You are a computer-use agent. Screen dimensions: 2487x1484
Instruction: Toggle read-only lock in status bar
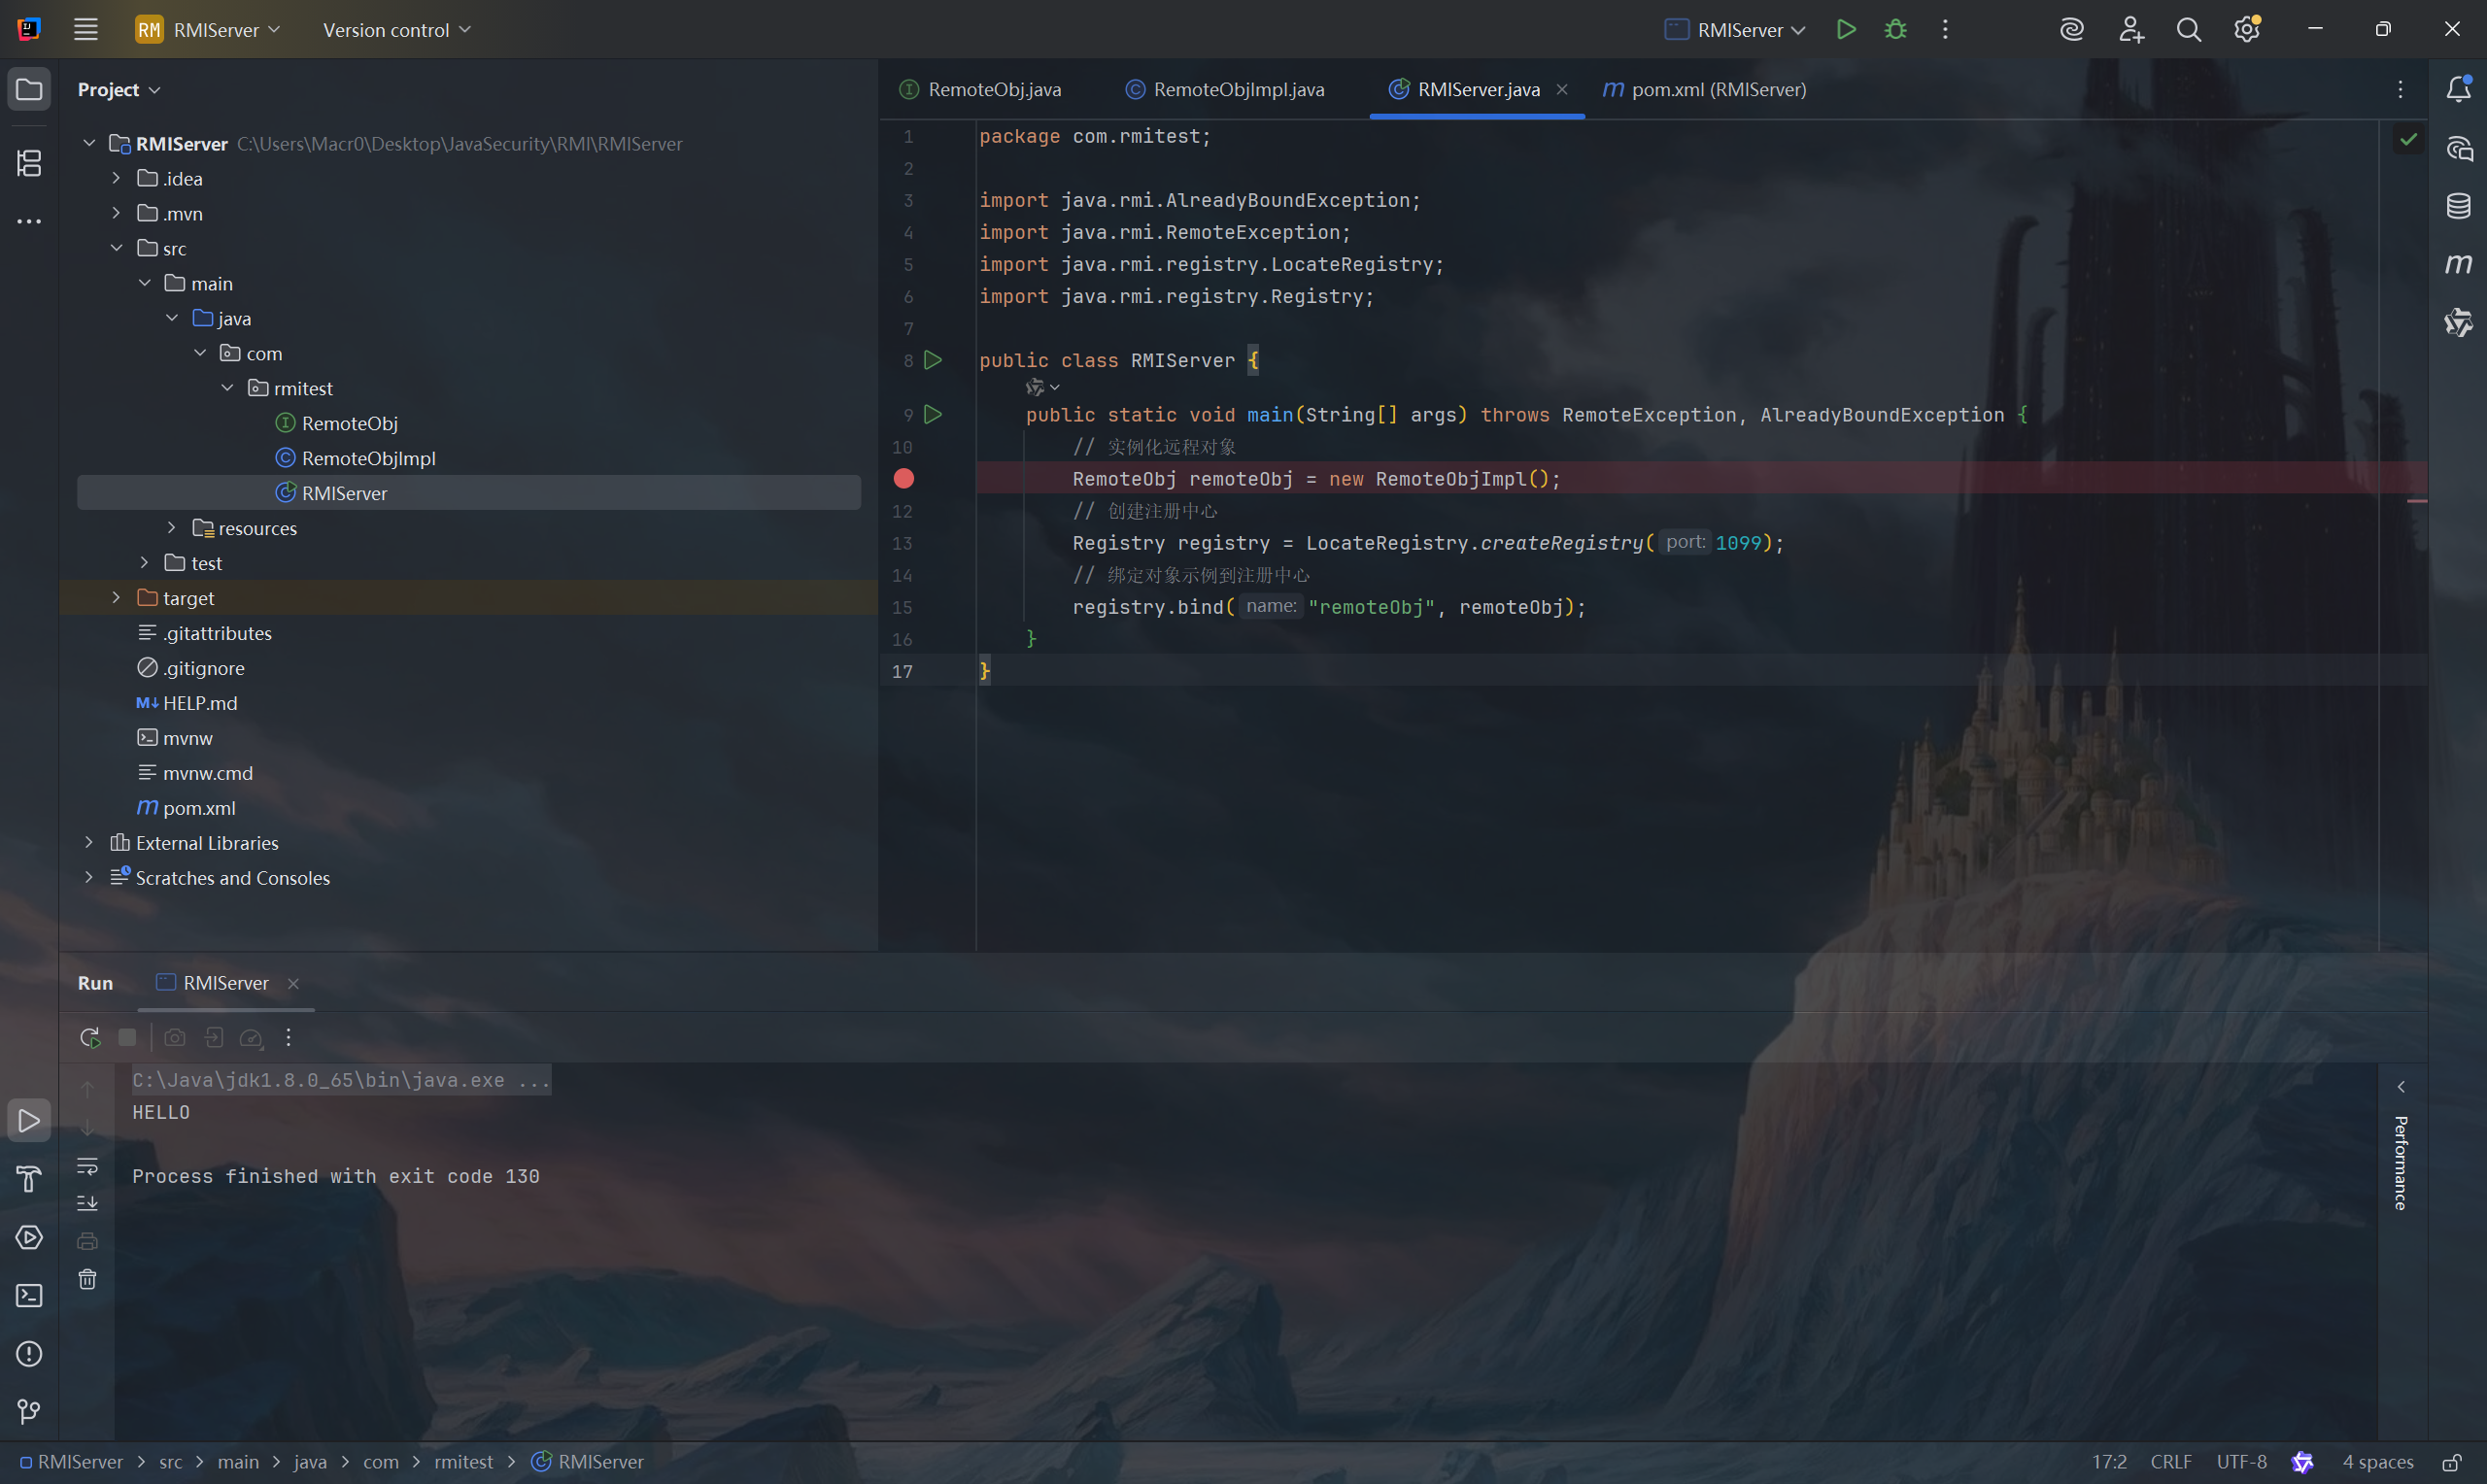click(2452, 1462)
